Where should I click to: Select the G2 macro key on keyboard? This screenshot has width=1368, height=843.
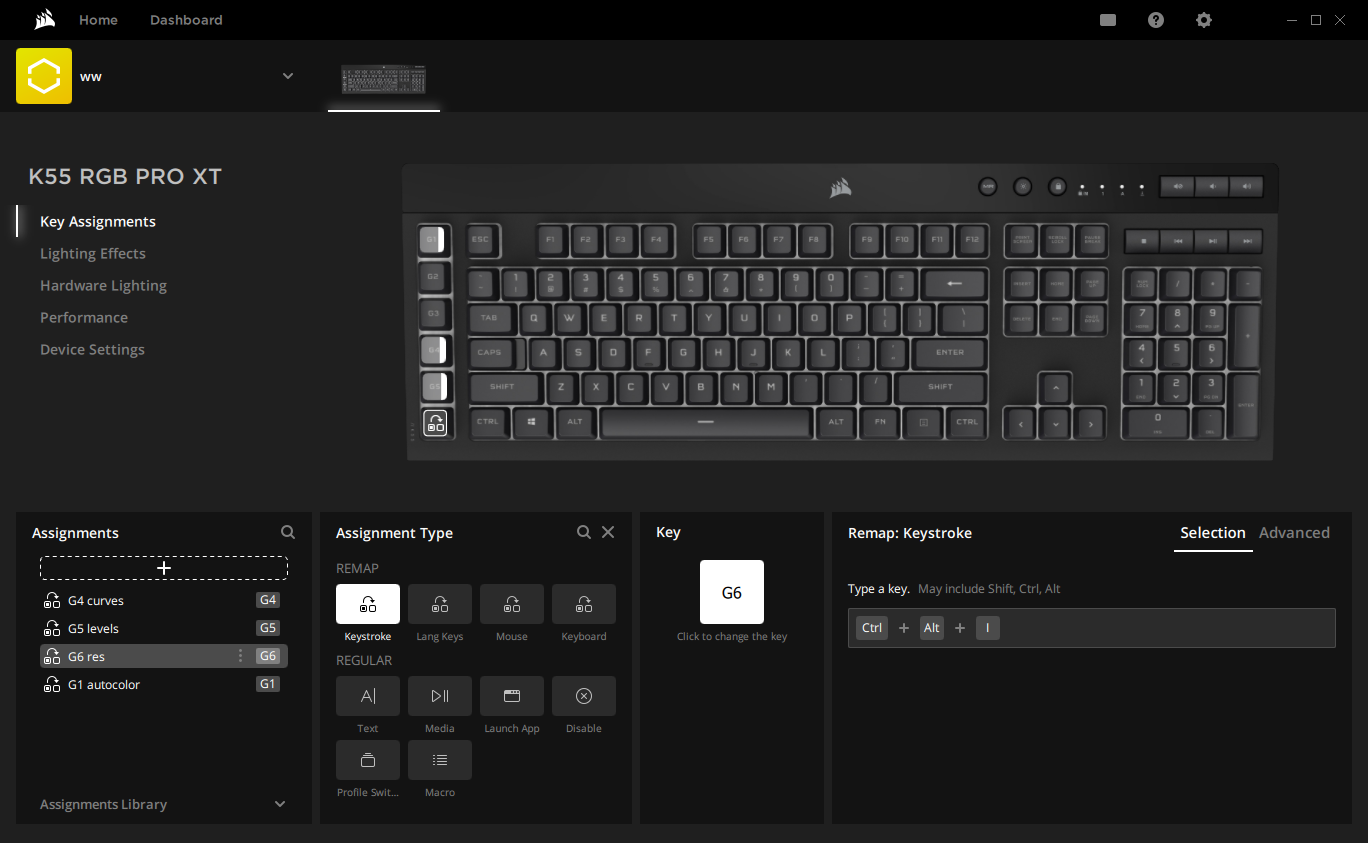point(433,277)
